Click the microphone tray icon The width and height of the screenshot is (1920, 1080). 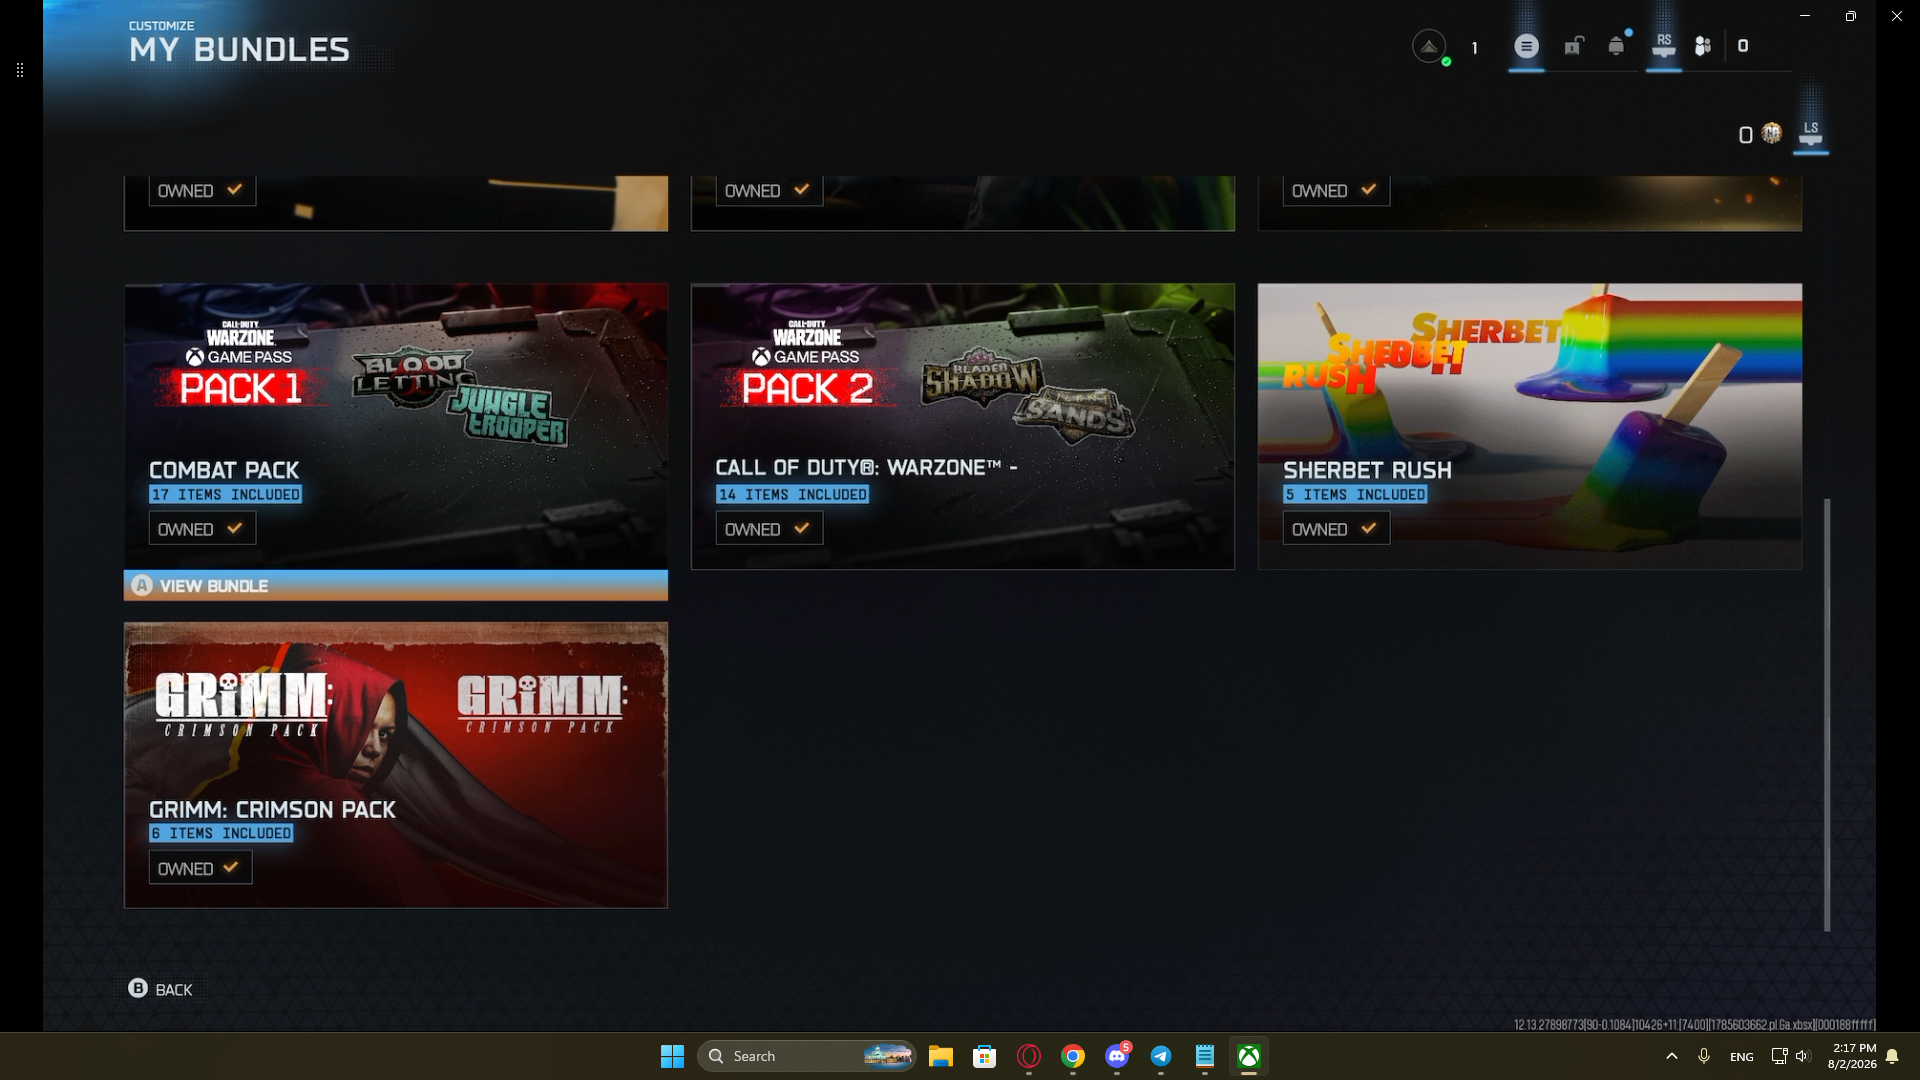[x=1704, y=1056]
